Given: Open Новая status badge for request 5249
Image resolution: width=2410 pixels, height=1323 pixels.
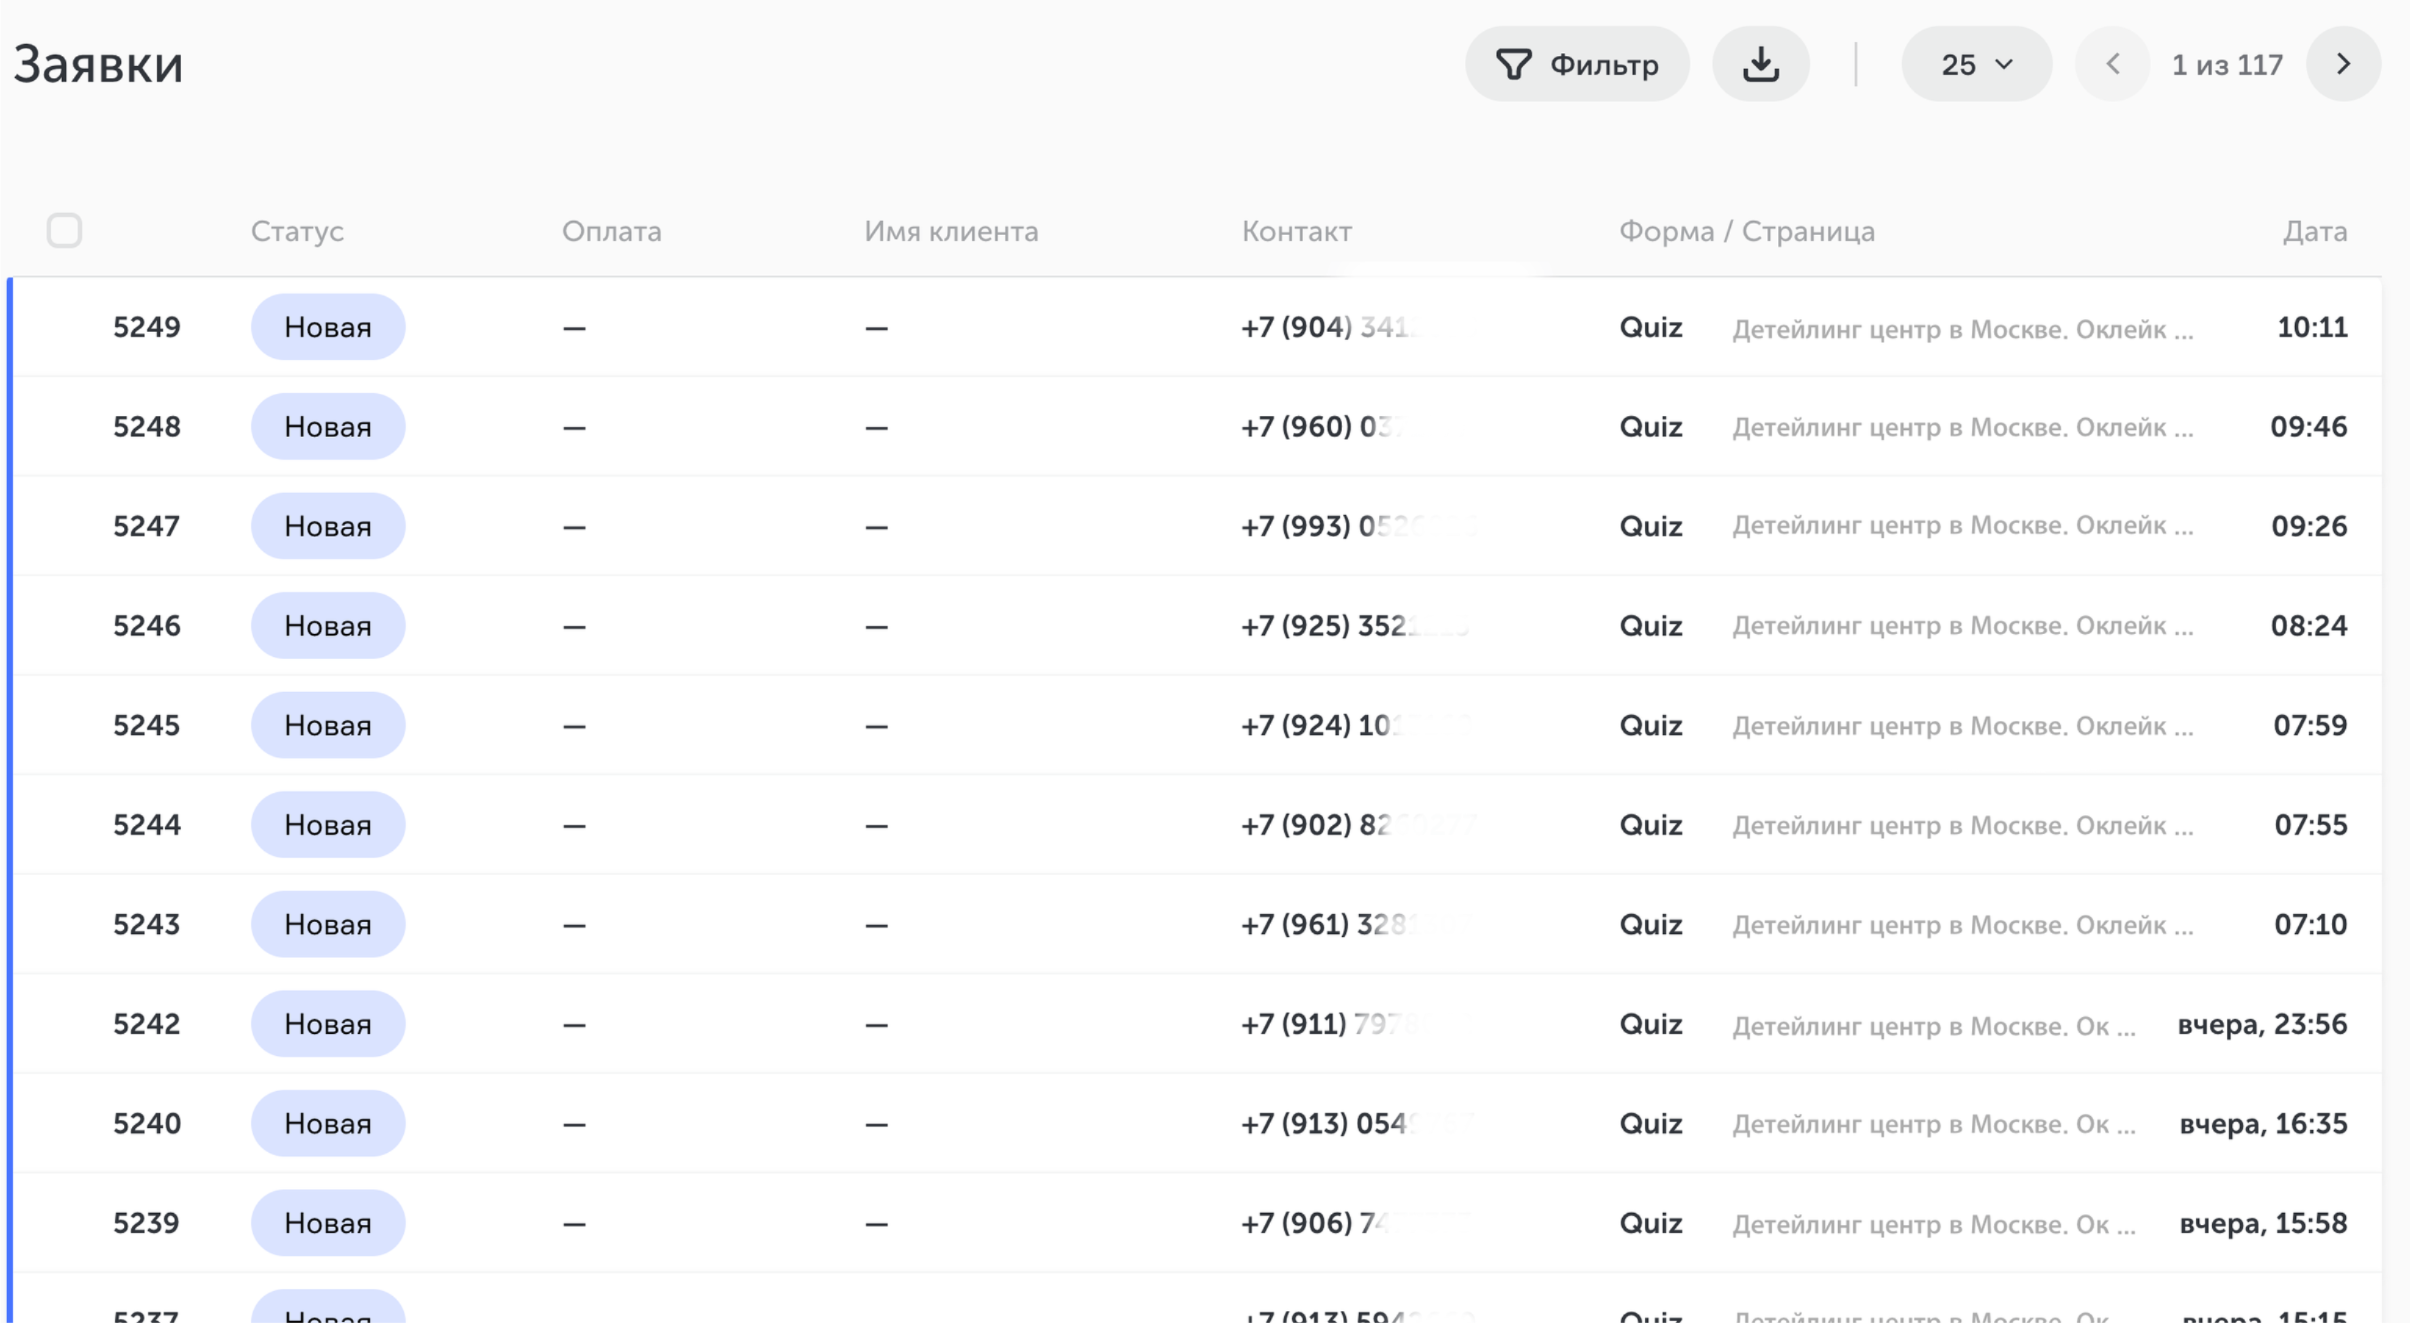Looking at the screenshot, I should tap(327, 327).
